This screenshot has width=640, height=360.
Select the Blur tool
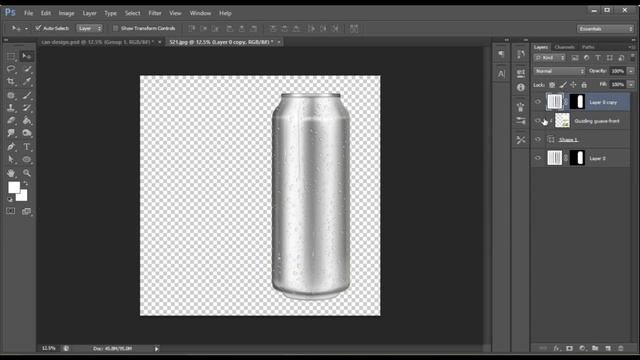[11, 133]
